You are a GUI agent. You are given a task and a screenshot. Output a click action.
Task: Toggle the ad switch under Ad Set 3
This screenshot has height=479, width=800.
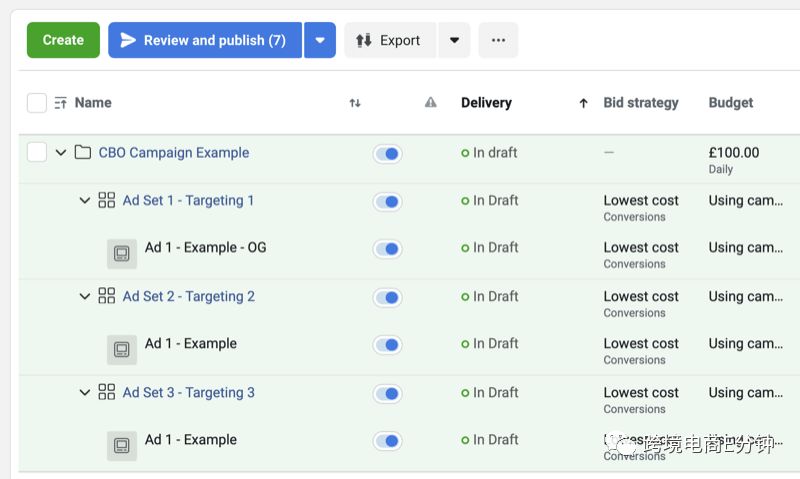(x=387, y=441)
